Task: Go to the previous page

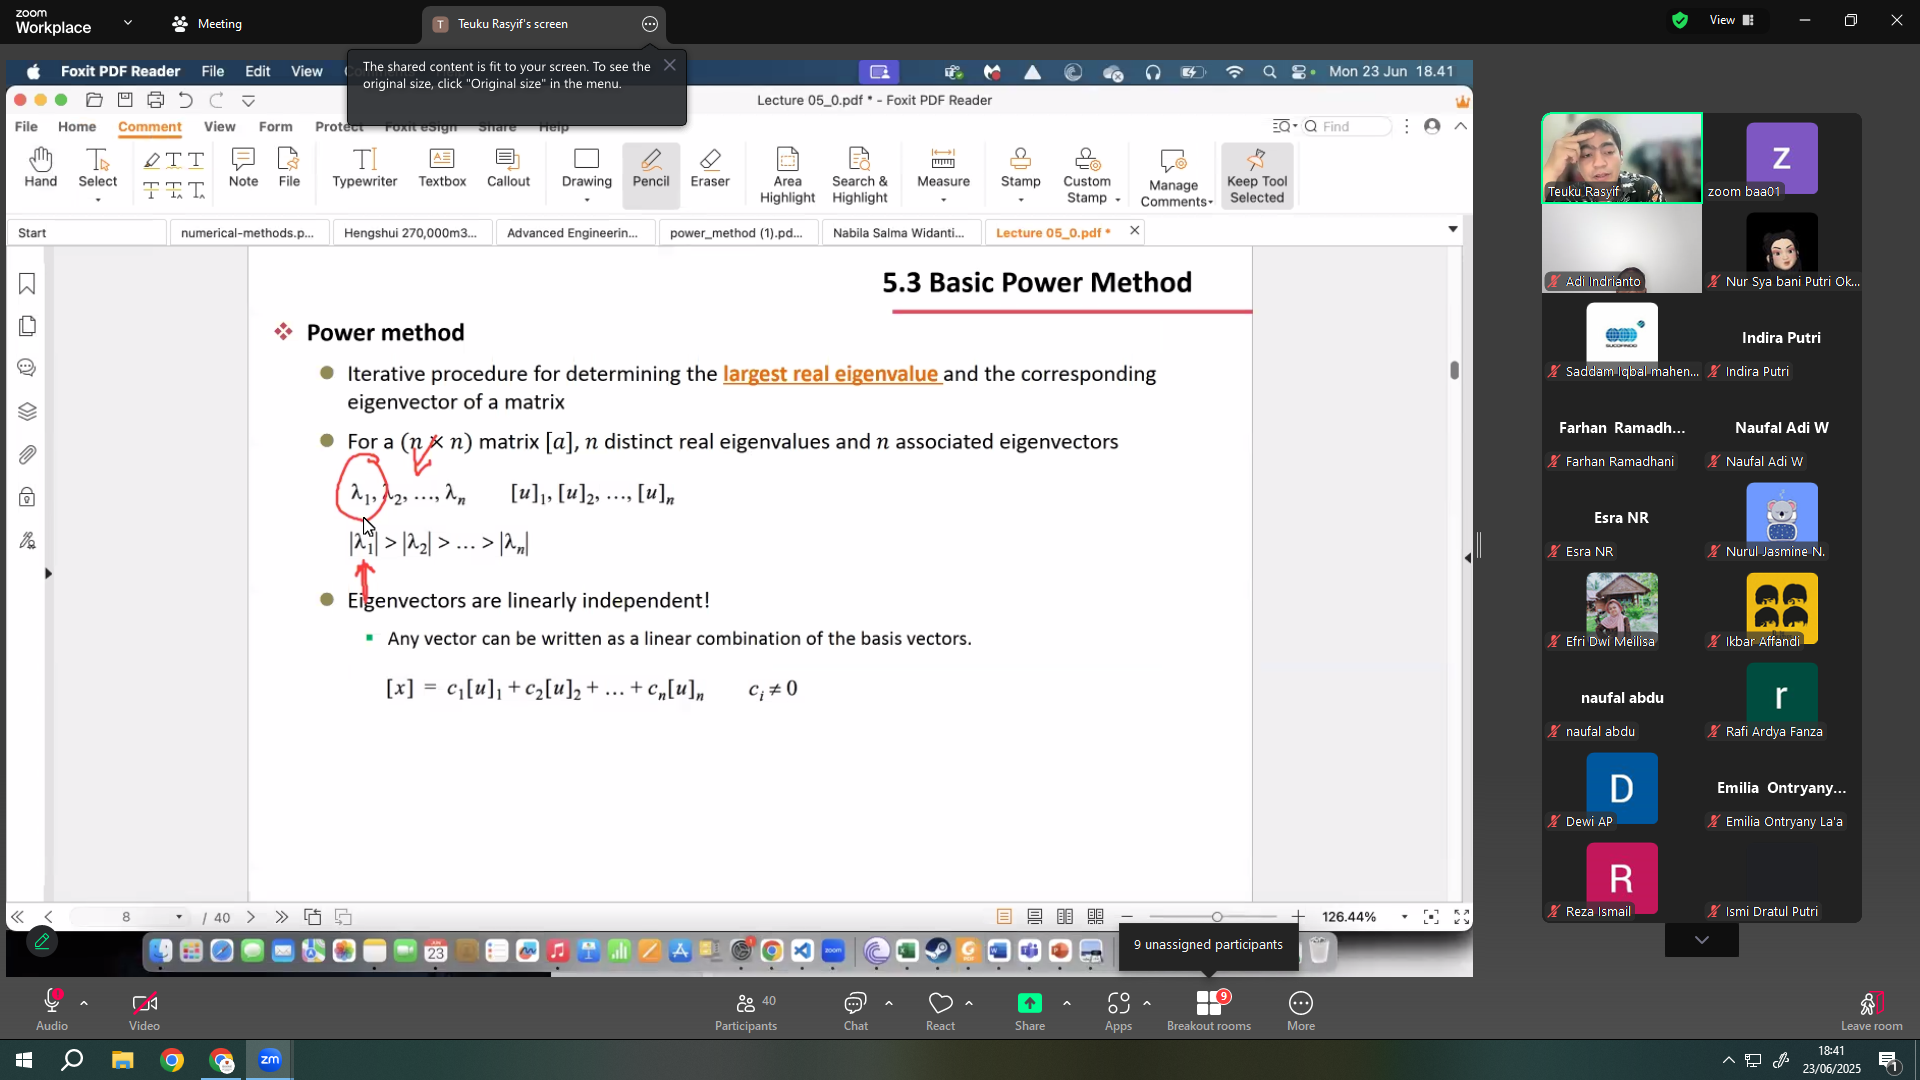Action: tap(48, 917)
